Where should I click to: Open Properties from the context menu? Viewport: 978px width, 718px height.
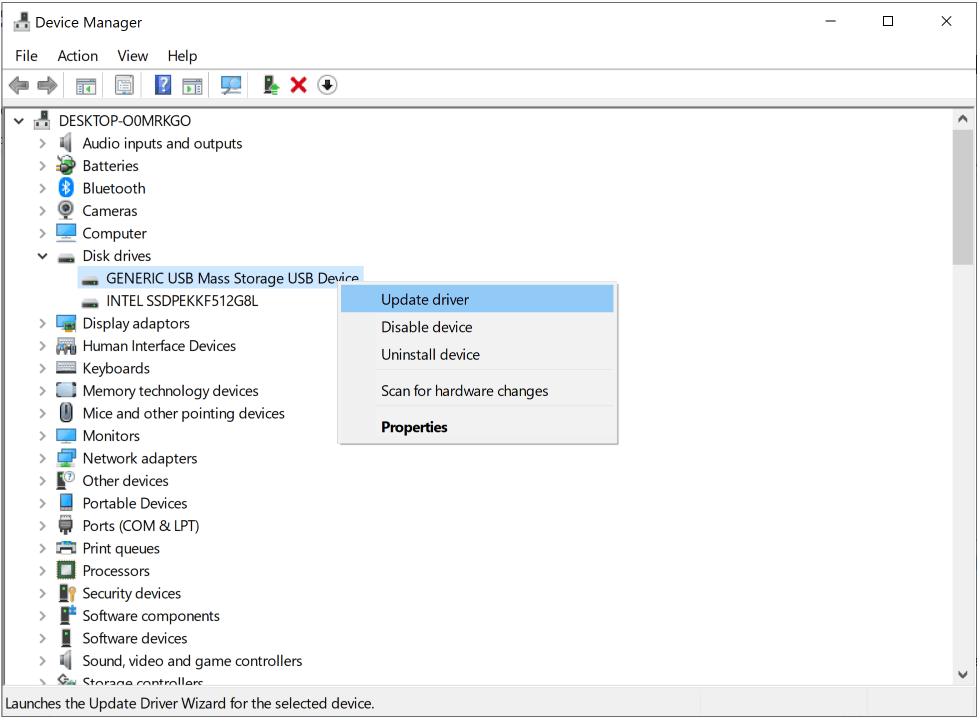[x=414, y=427]
